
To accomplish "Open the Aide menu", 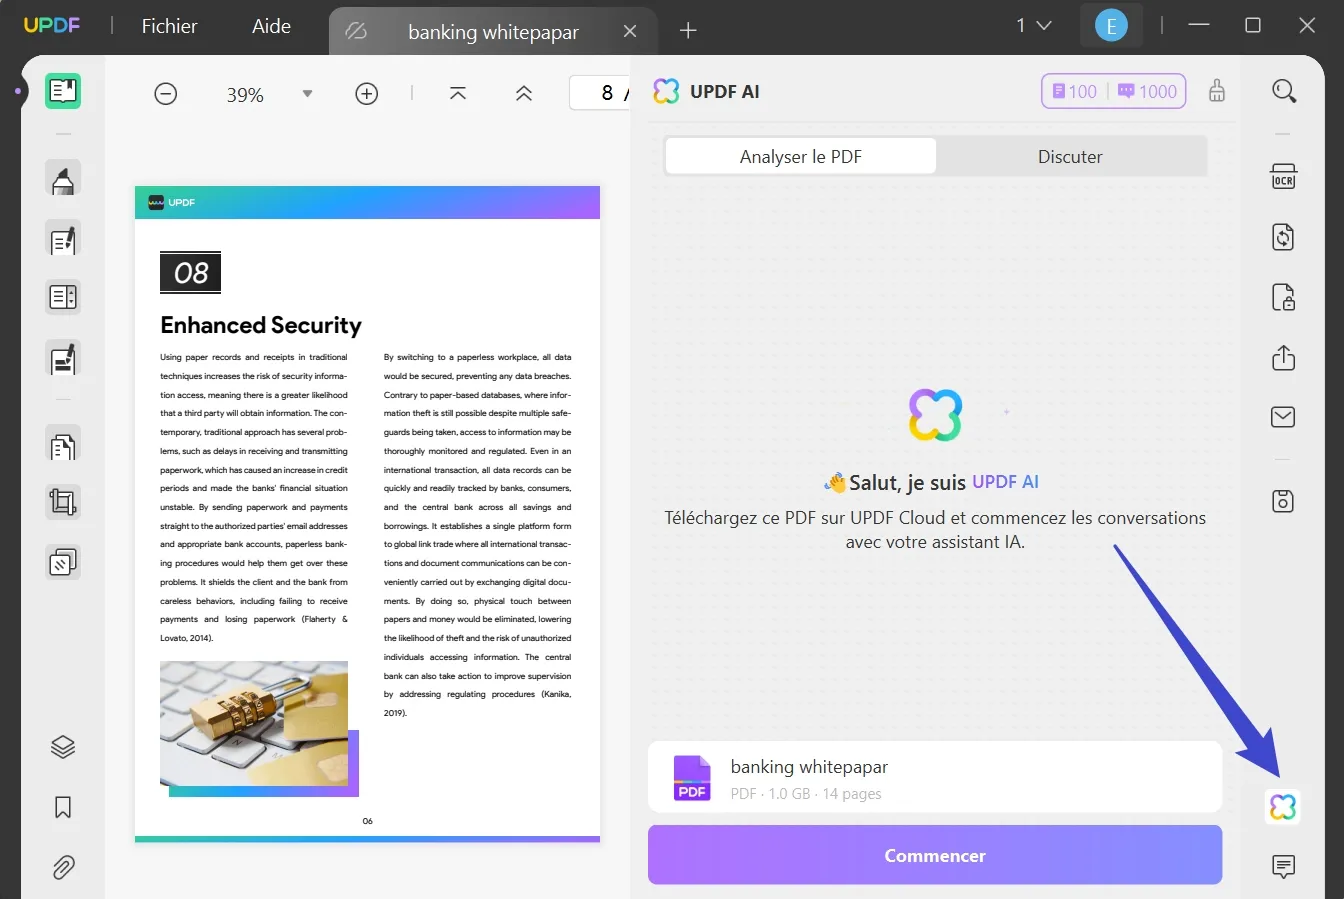I will (271, 26).
